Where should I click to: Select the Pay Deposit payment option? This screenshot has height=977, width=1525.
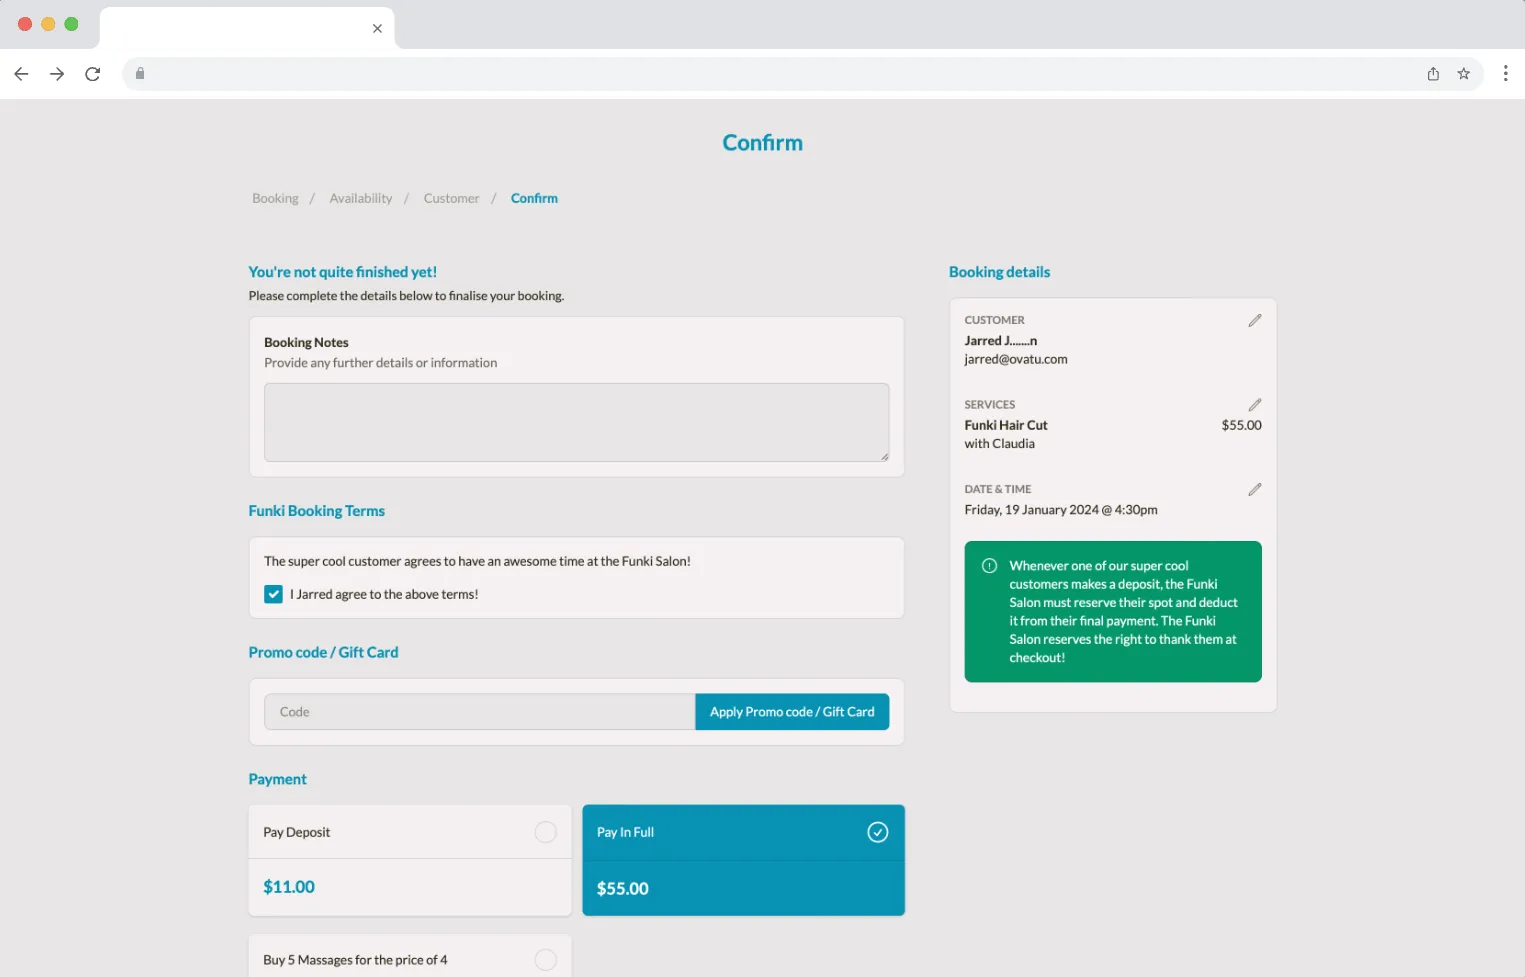(546, 831)
